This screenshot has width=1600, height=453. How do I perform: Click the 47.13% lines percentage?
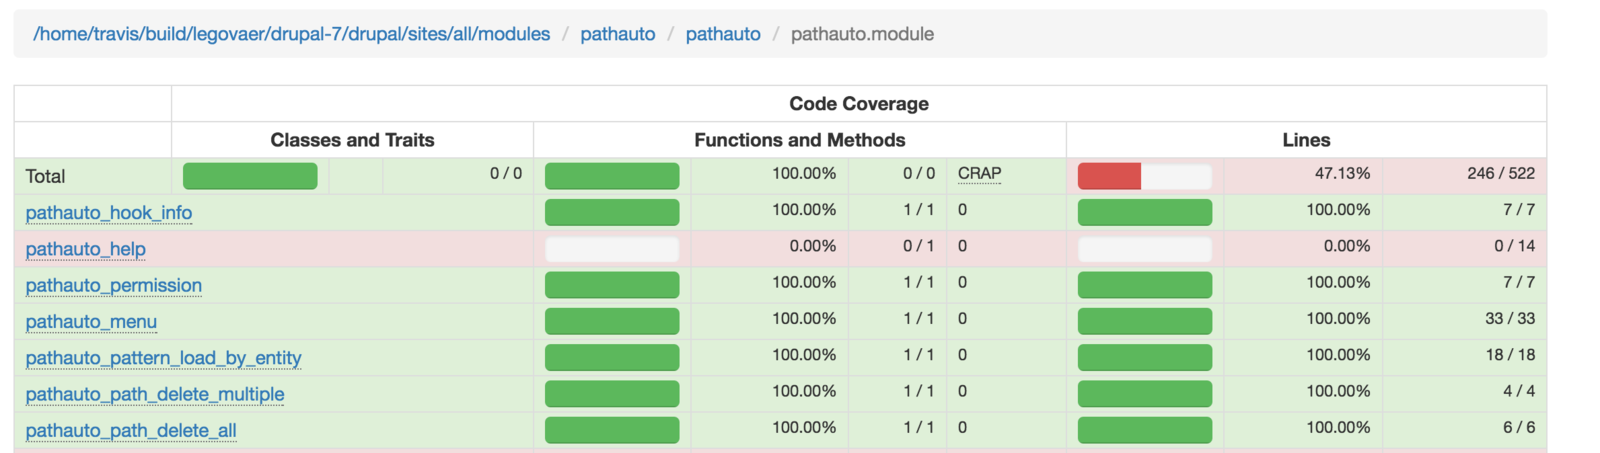[1342, 173]
